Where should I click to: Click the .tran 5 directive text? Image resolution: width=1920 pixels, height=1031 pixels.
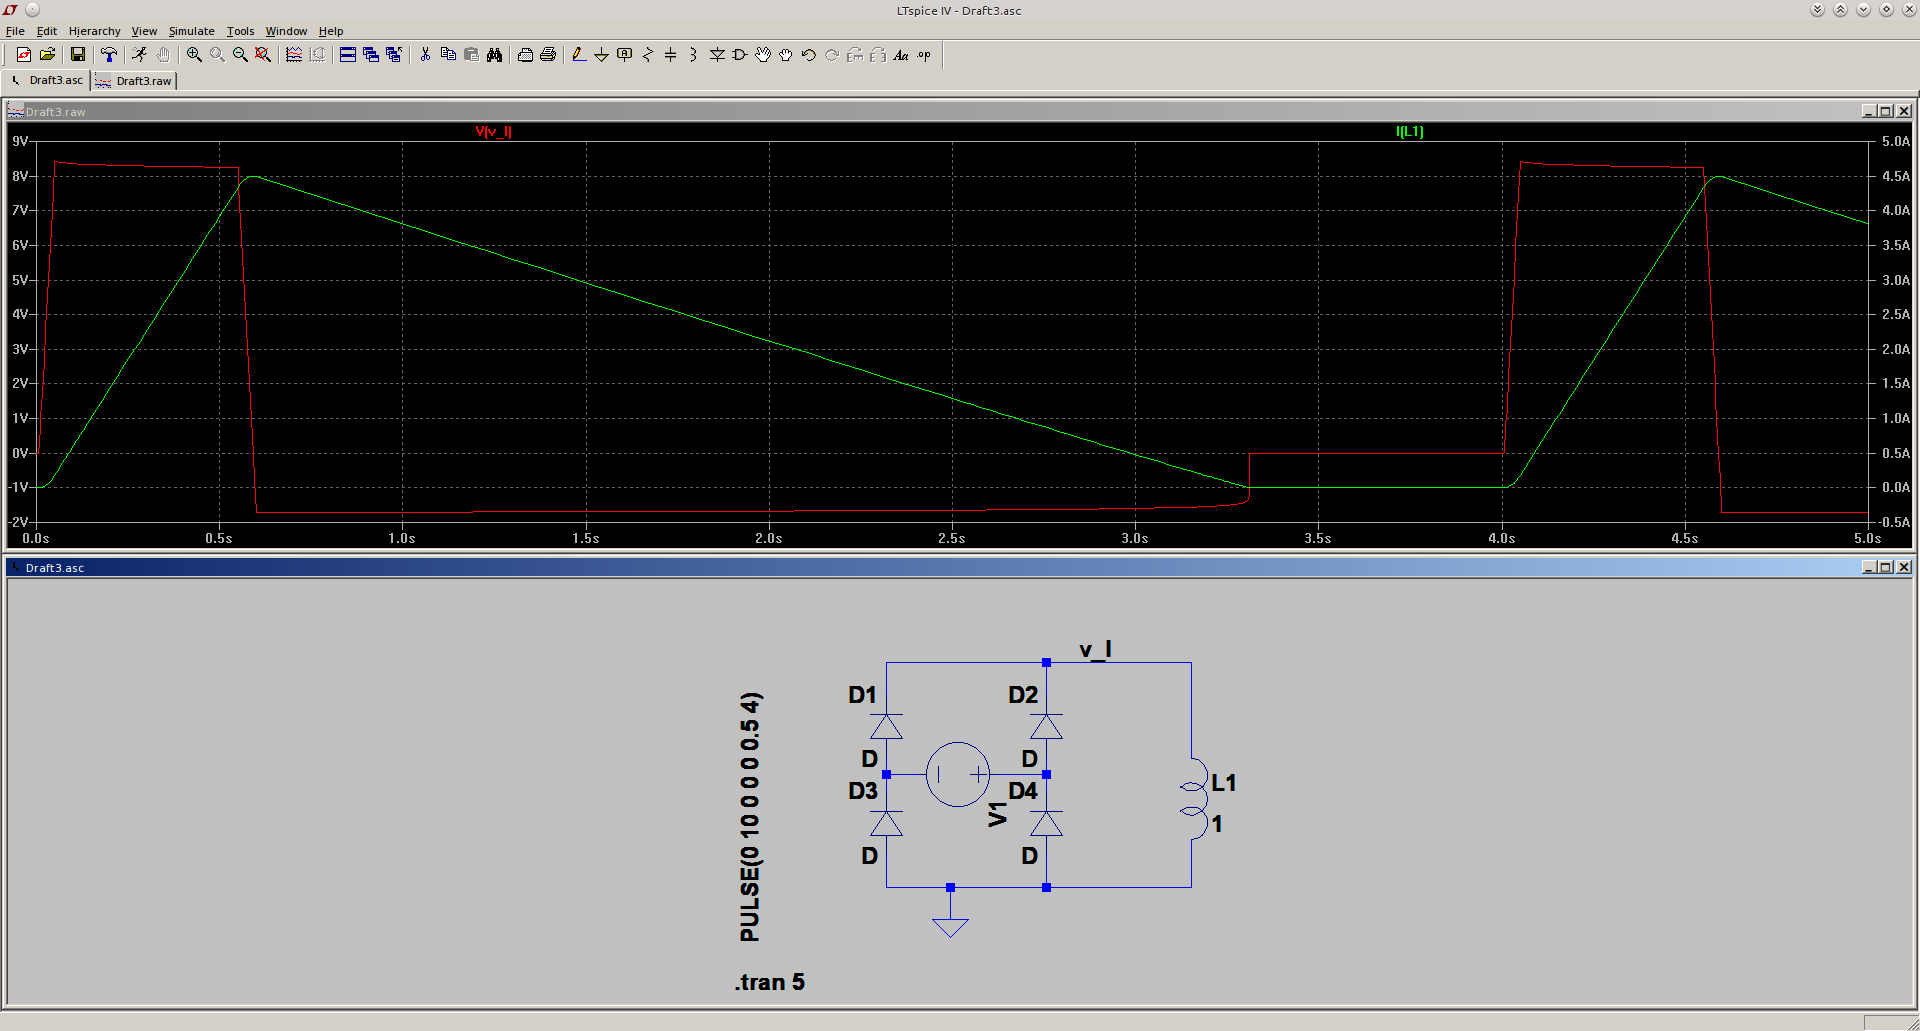[x=770, y=982]
